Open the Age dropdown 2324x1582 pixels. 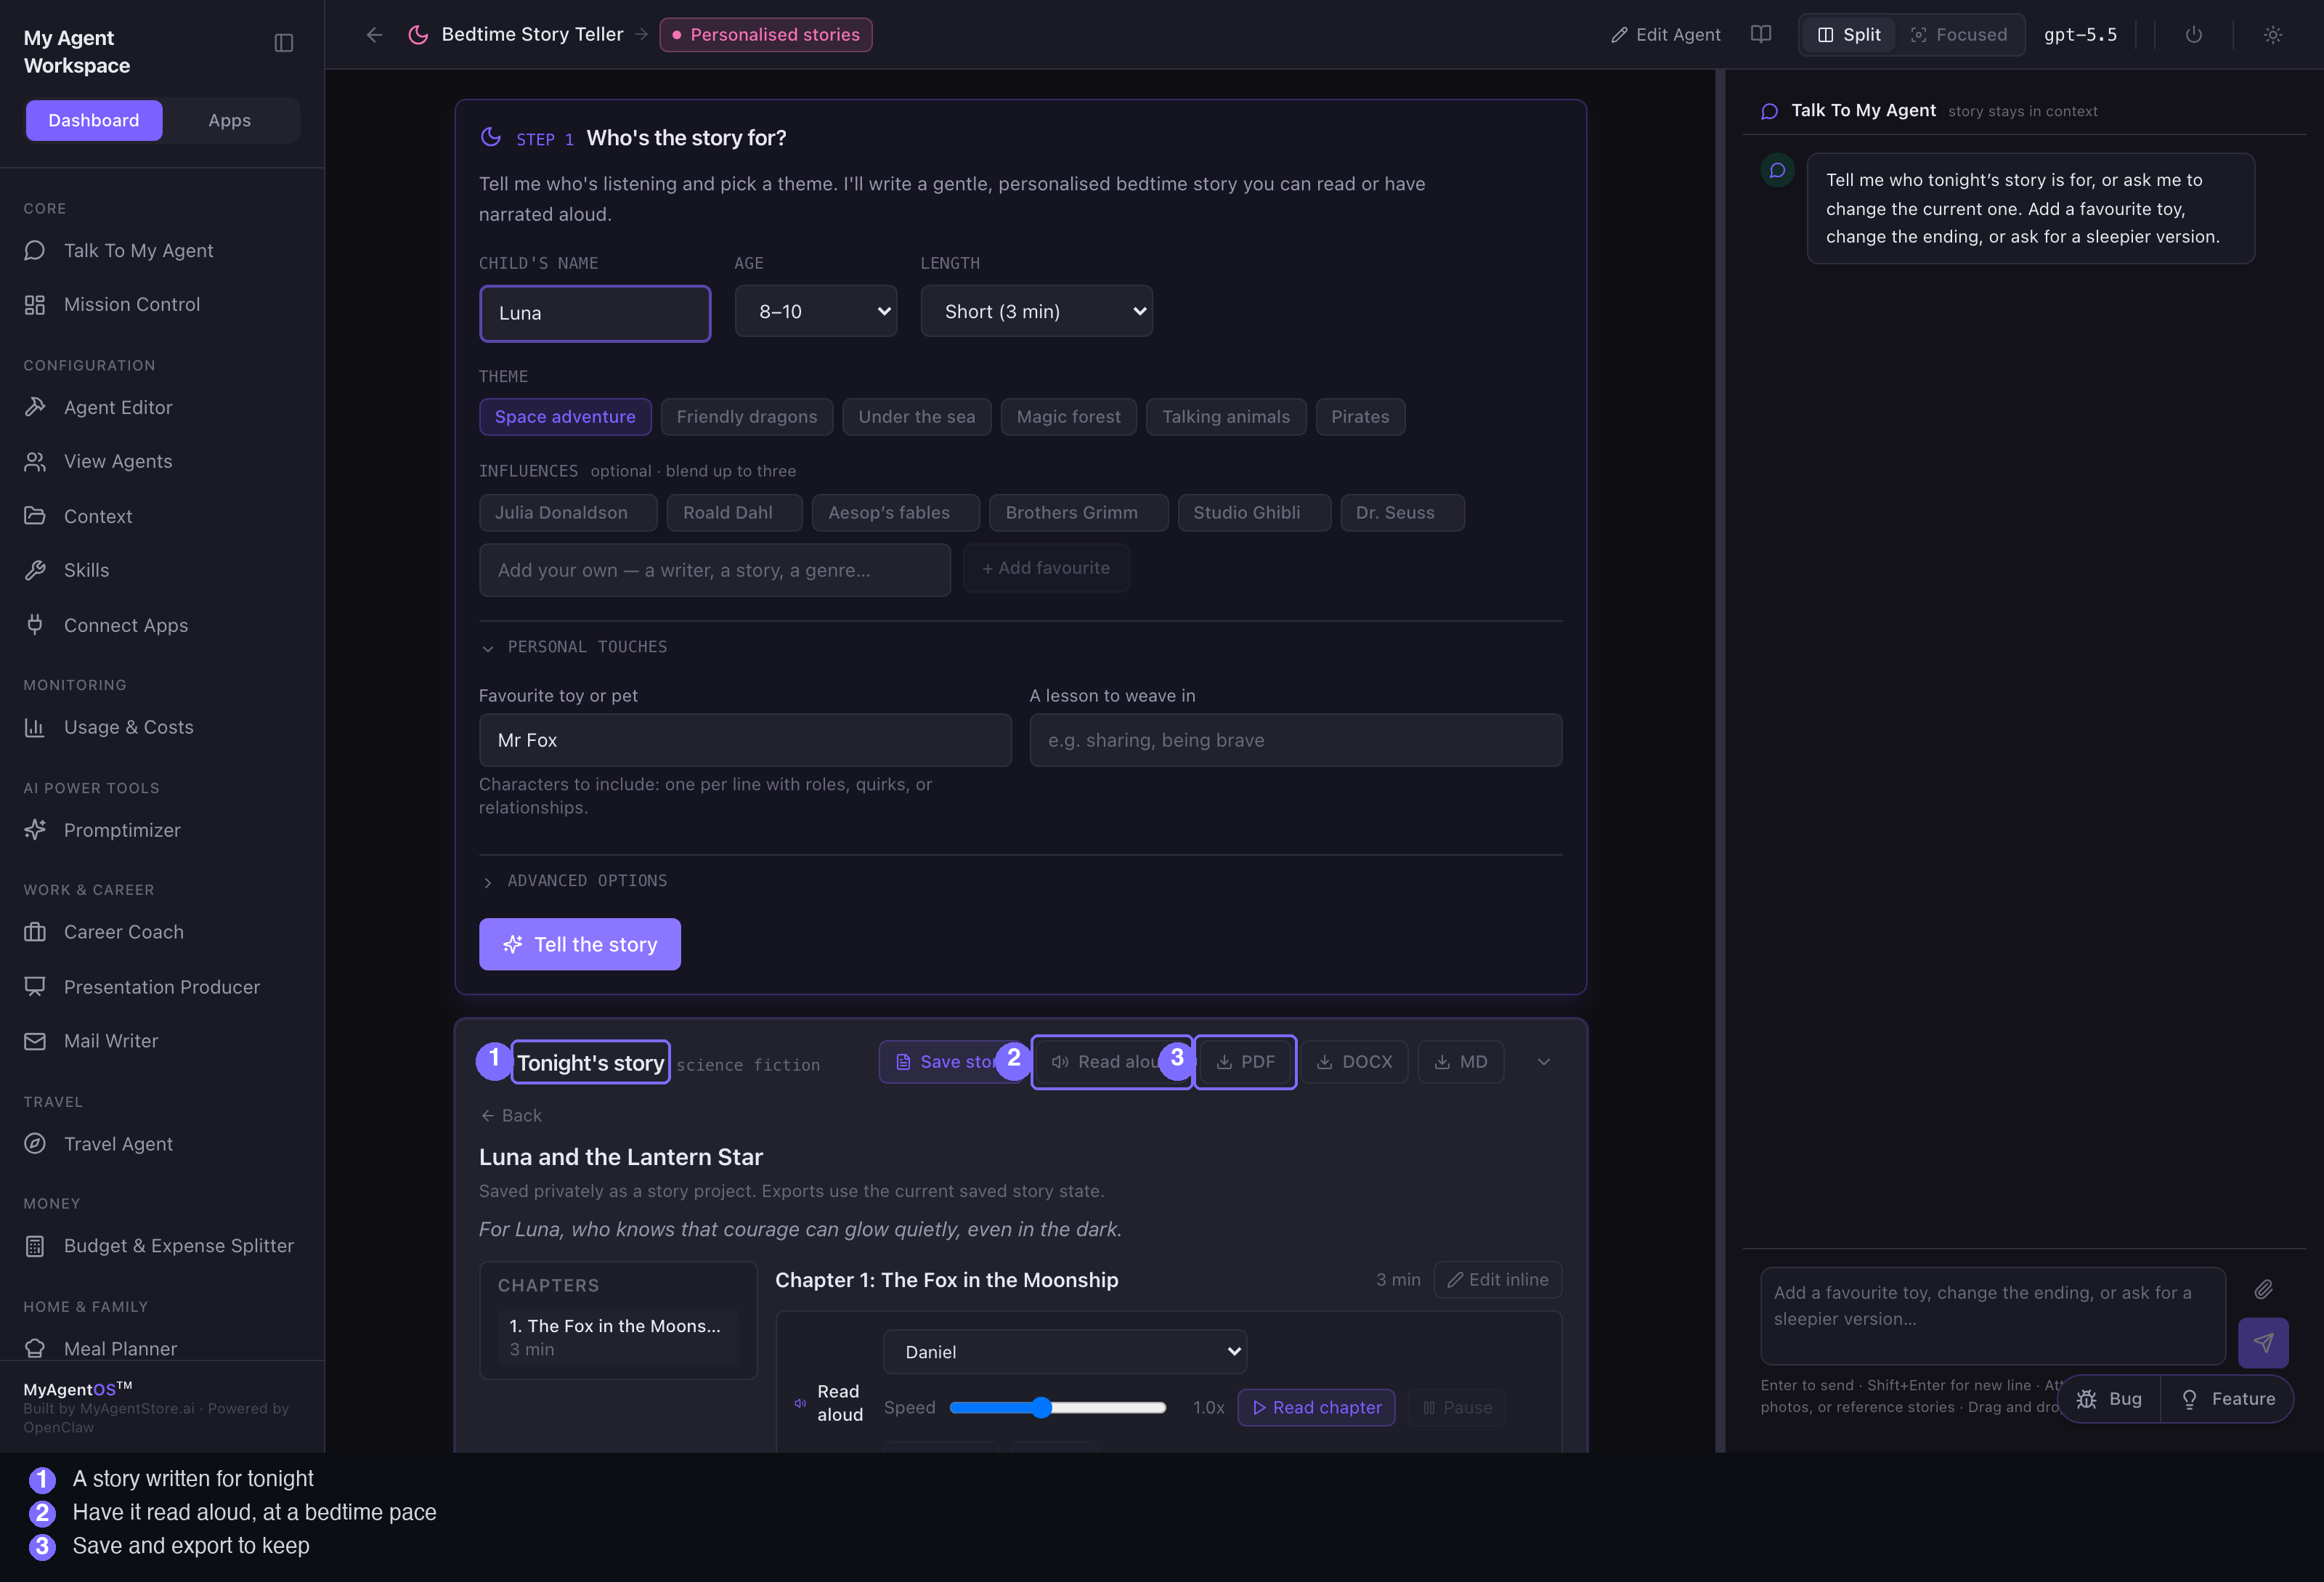(816, 311)
